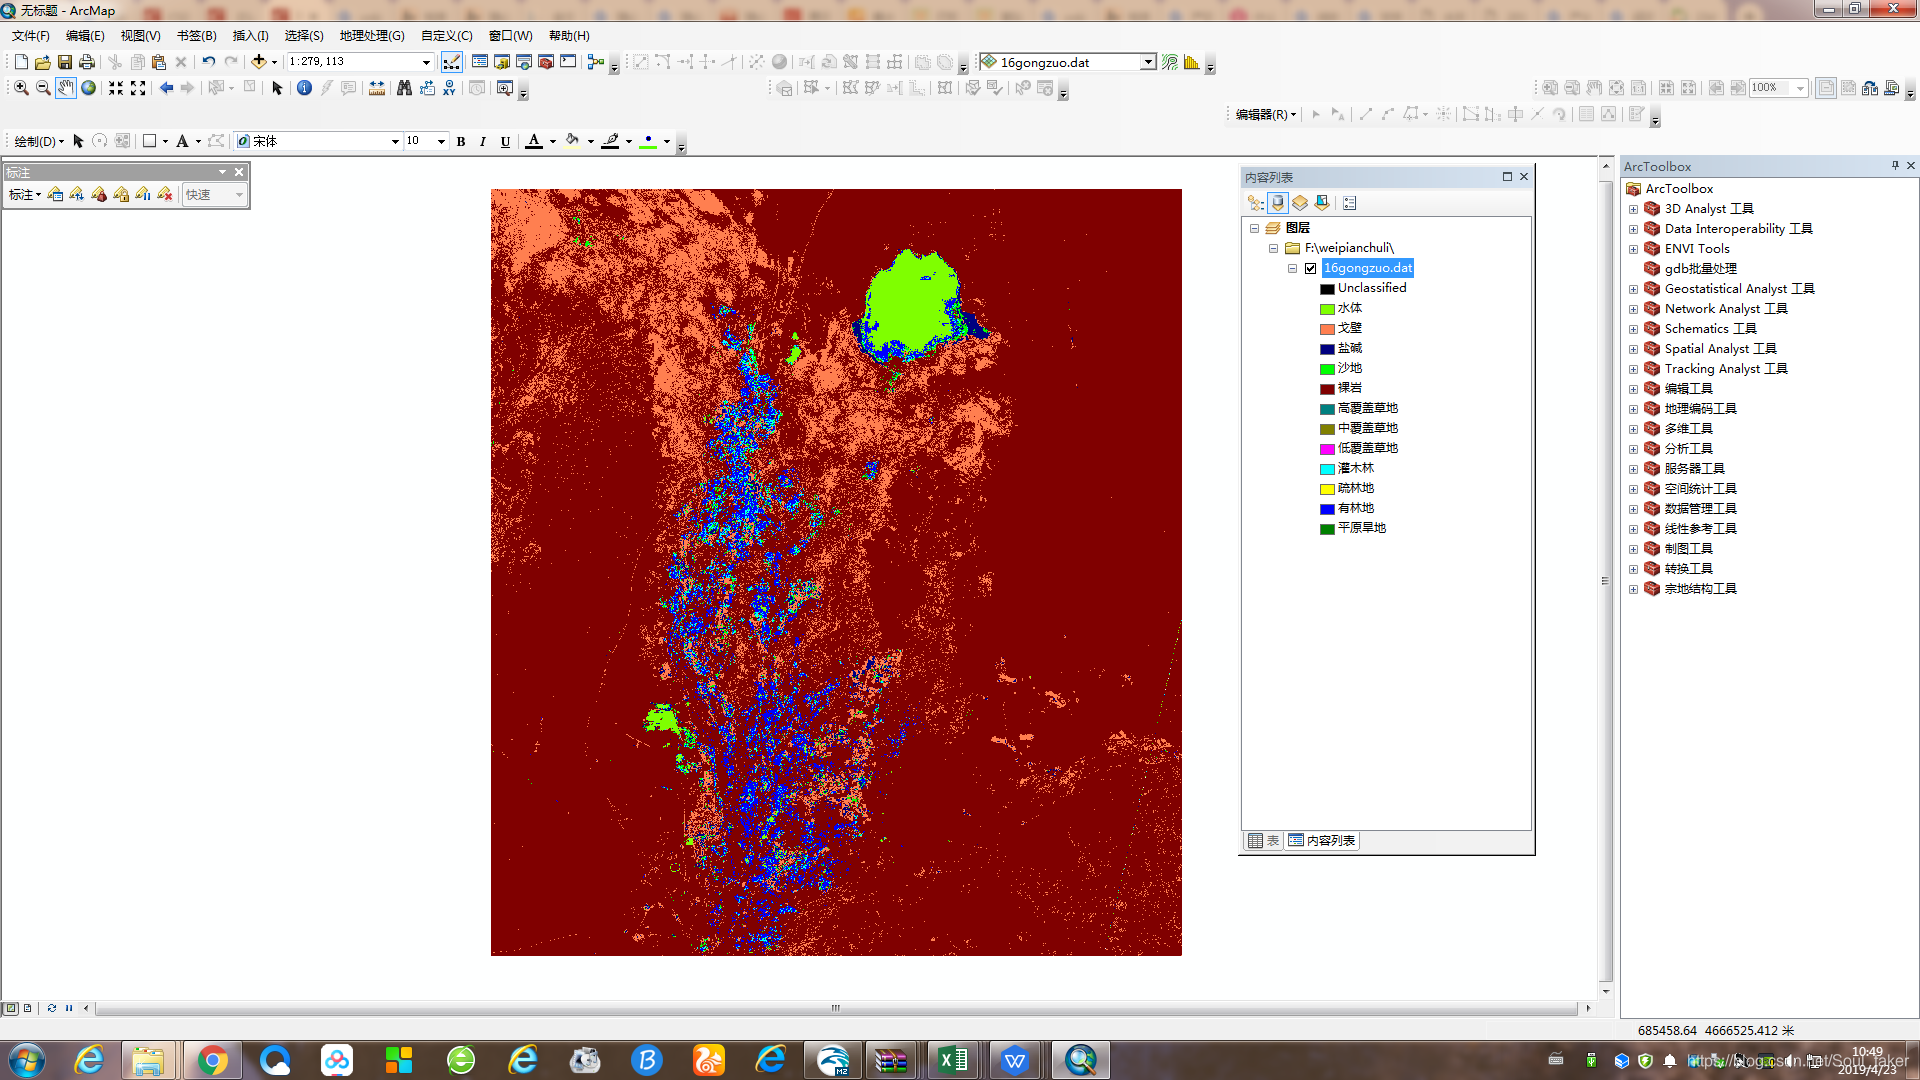Viewport: 1920px width, 1080px height.
Task: Click the 编辑器(R) button
Action: 1265,115
